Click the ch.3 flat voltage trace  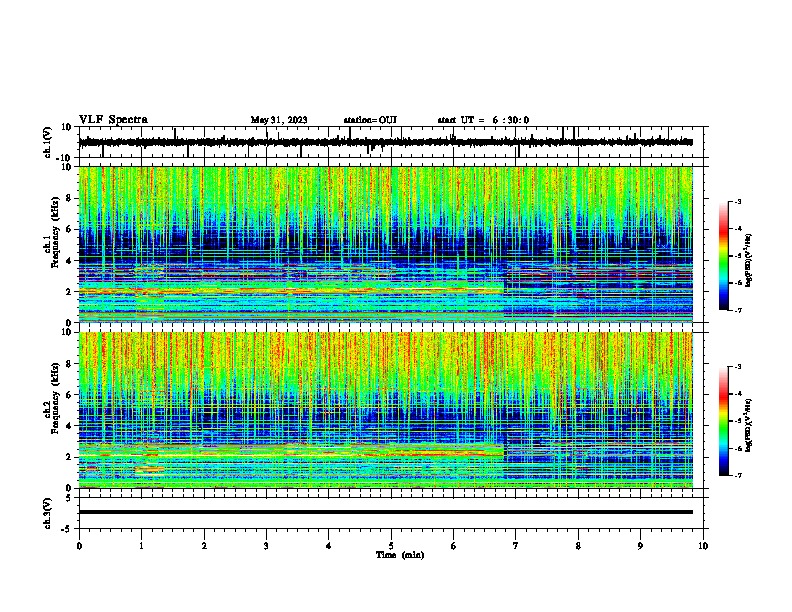[x=386, y=512]
